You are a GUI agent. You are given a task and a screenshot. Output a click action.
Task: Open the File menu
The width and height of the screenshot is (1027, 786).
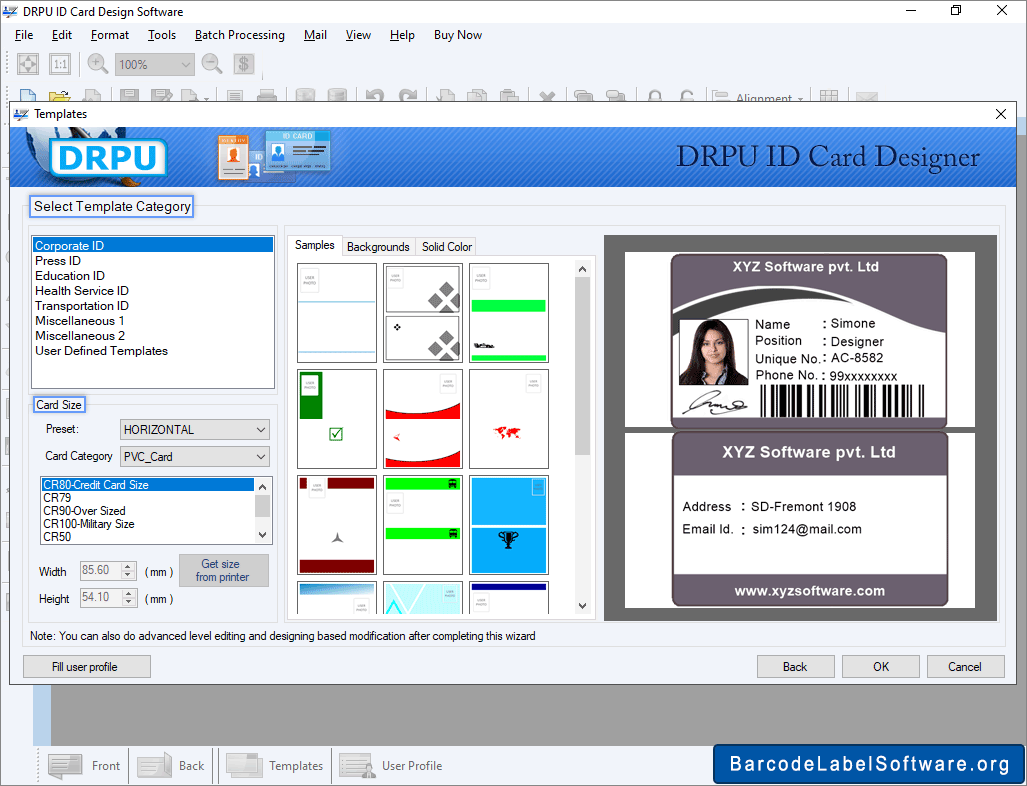point(24,35)
